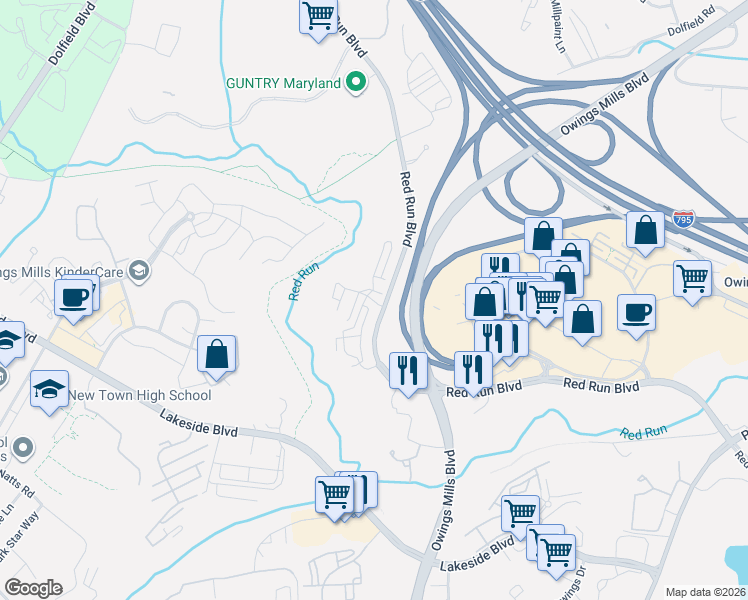
Task: Open the green GUNTRY Maryland location pin
Action: coord(355,82)
